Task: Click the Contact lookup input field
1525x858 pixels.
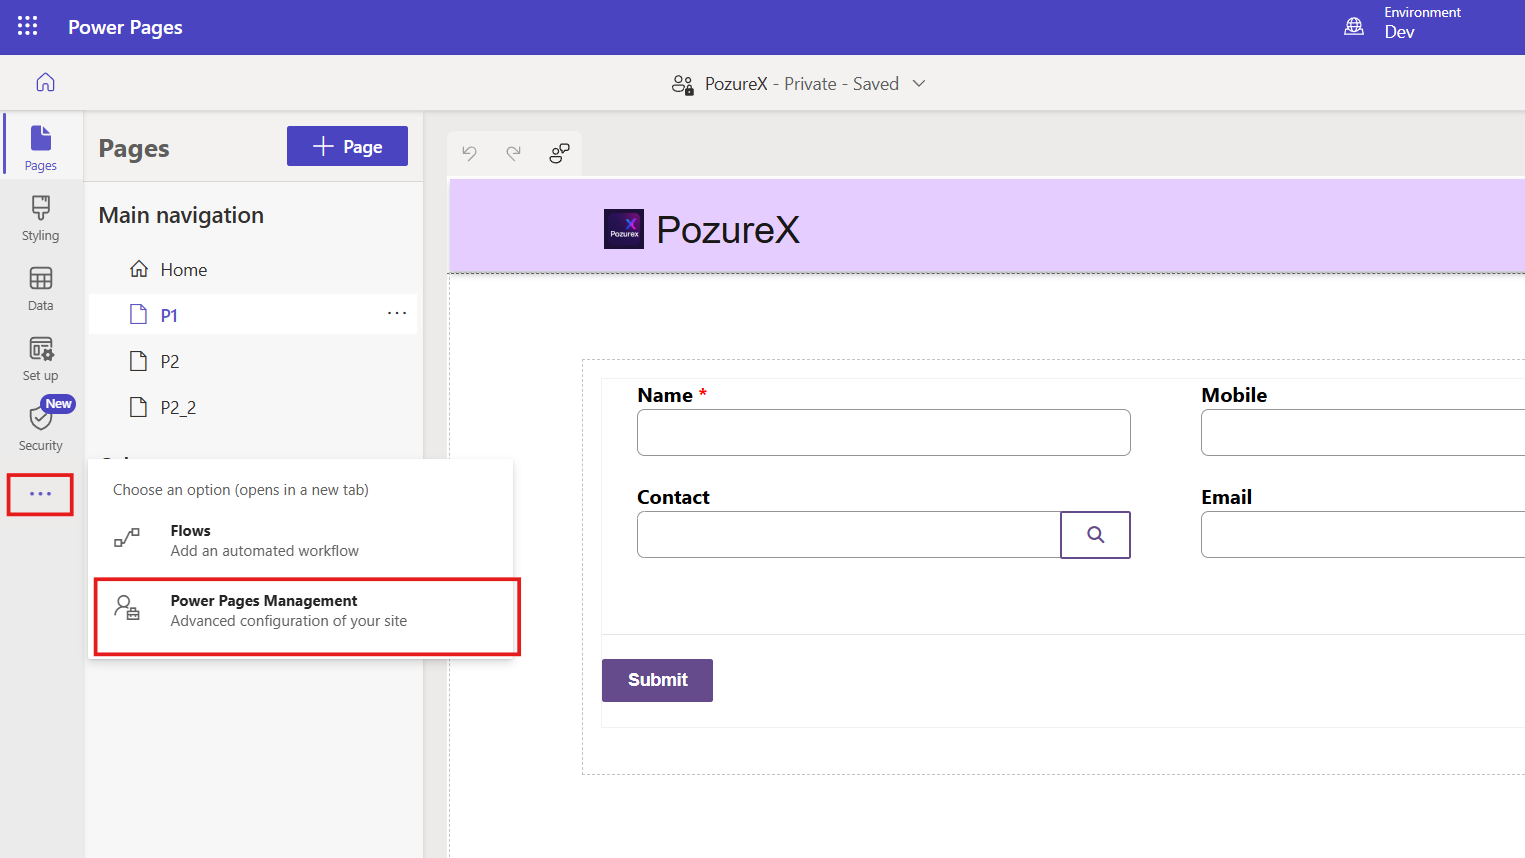Action: [x=849, y=535]
